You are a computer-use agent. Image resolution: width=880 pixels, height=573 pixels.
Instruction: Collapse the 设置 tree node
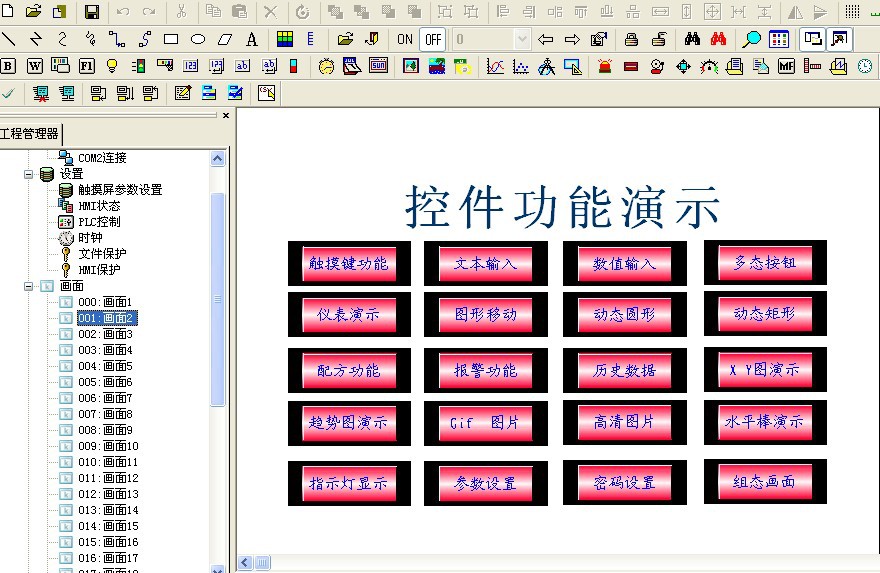pyautogui.click(x=29, y=174)
